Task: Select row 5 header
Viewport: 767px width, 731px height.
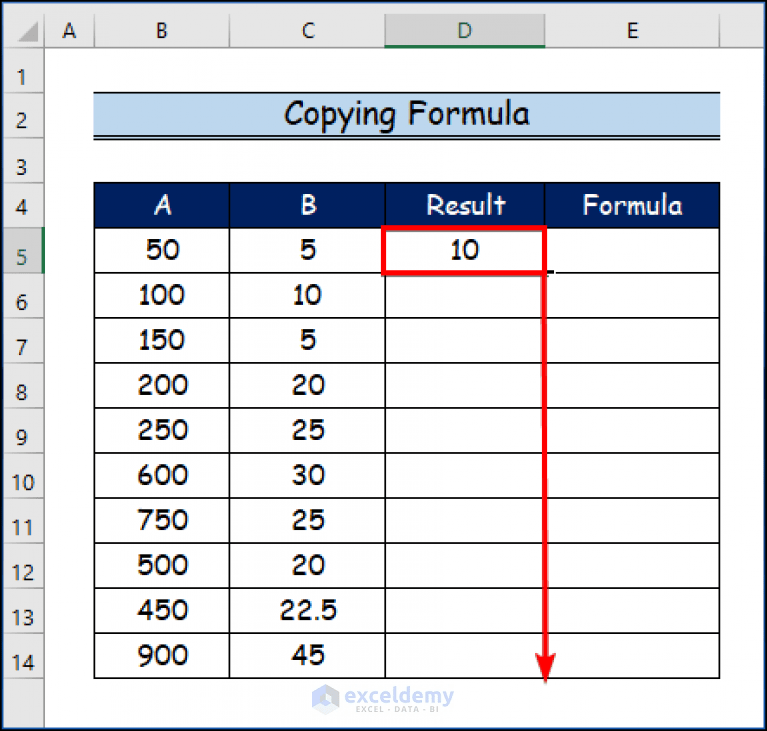Action: (x=23, y=251)
